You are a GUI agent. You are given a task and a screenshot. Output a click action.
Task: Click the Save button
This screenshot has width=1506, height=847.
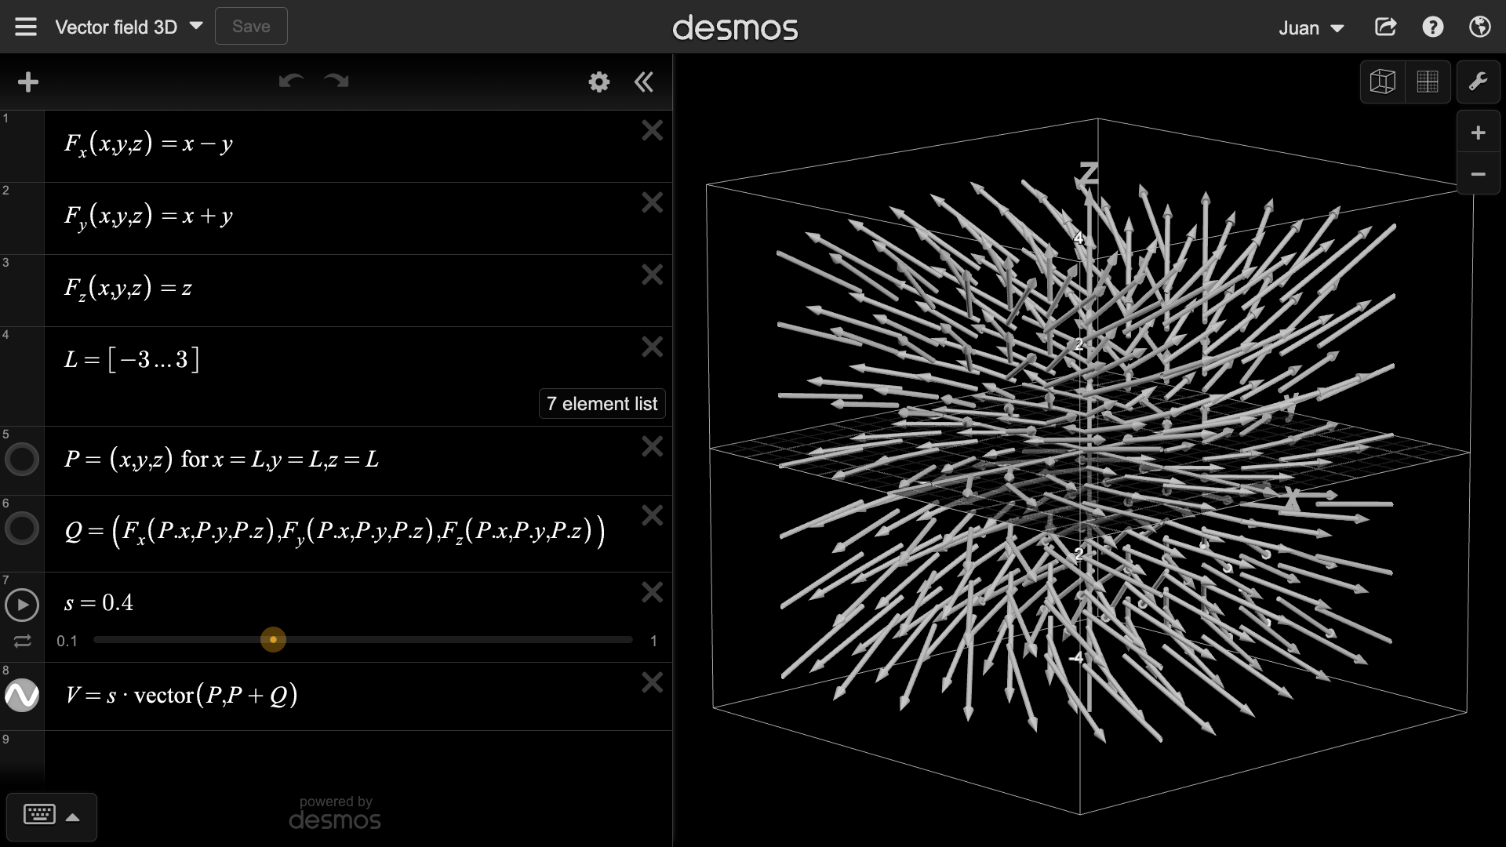tap(251, 26)
